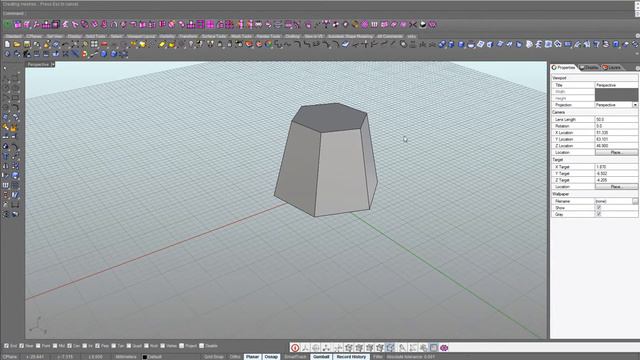The width and height of the screenshot is (640, 360).
Task: Toggle SmartTrack in status bar
Action: point(296,357)
